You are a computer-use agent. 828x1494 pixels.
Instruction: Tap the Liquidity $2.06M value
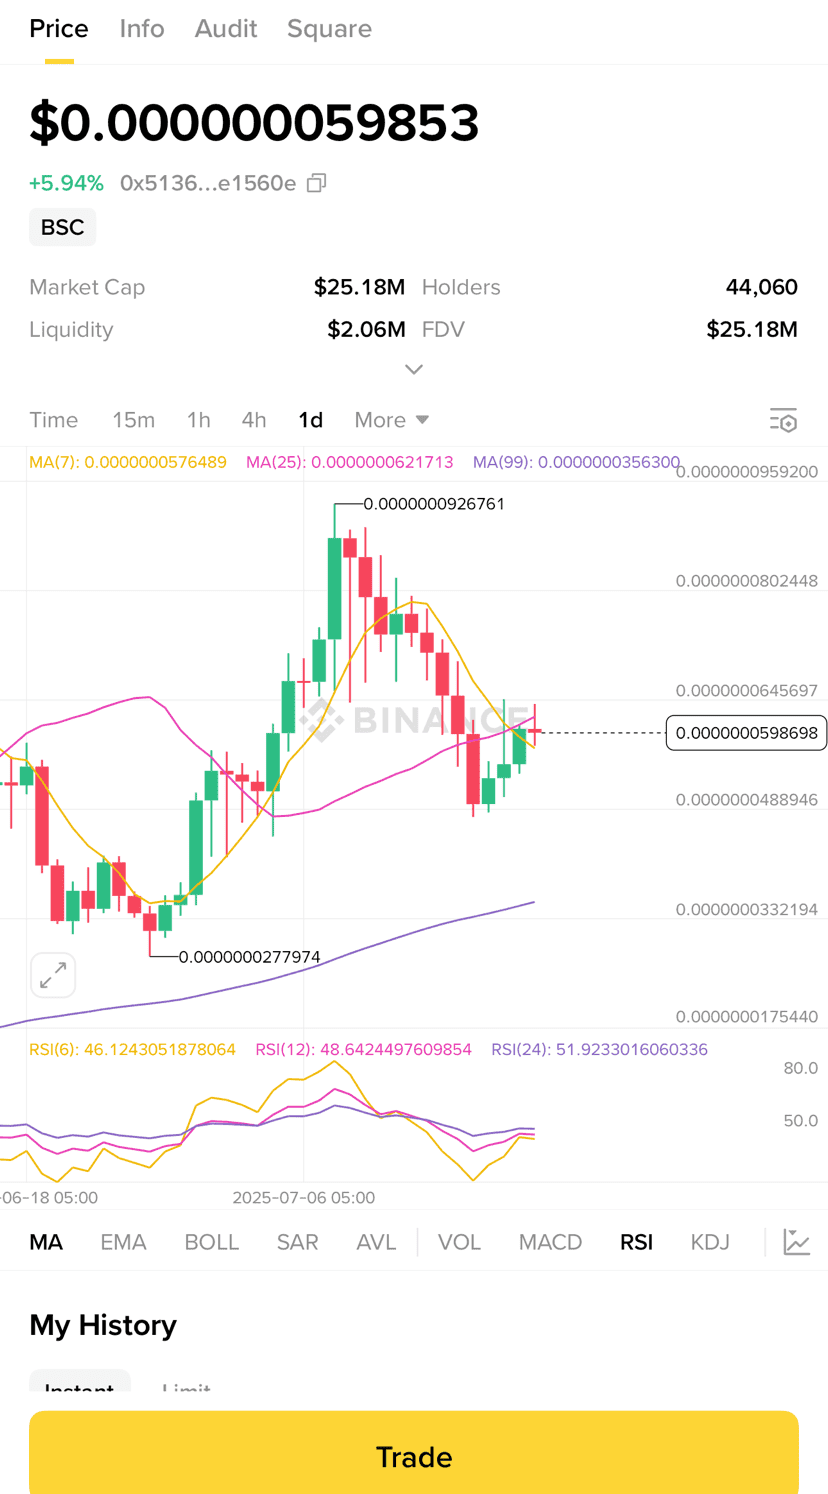[366, 329]
